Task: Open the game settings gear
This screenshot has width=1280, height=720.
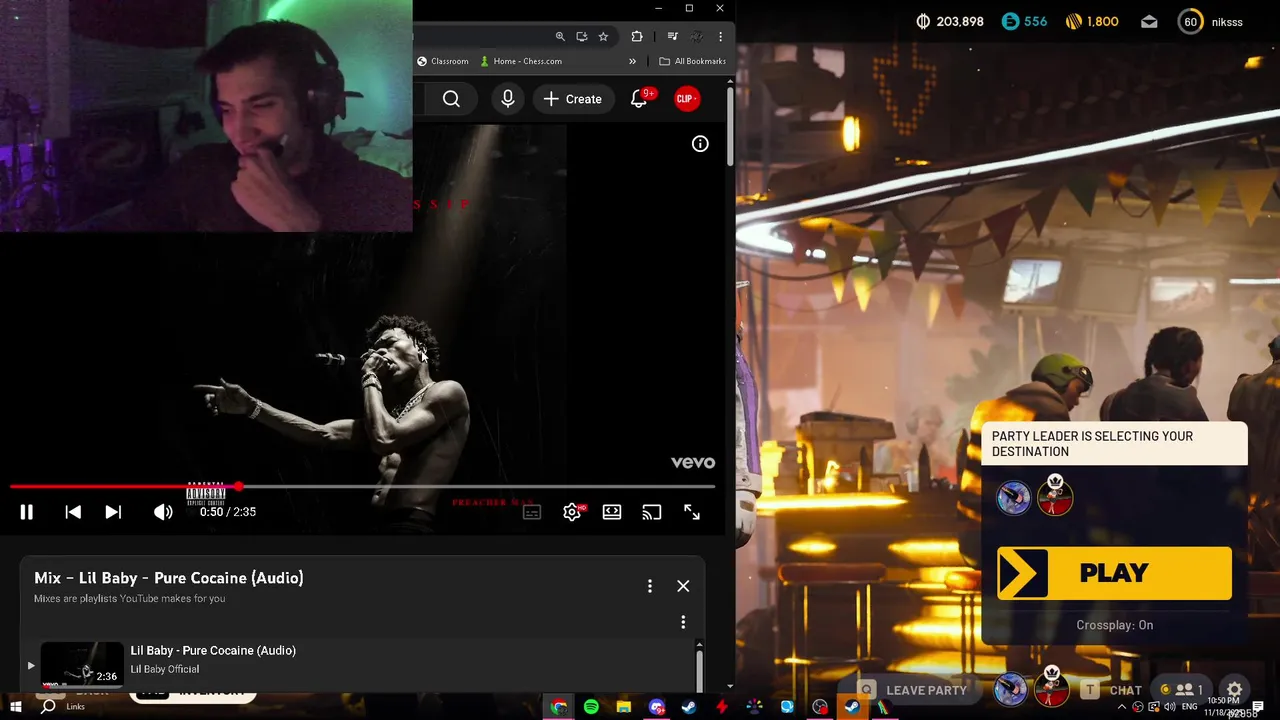Action: coord(1235,690)
